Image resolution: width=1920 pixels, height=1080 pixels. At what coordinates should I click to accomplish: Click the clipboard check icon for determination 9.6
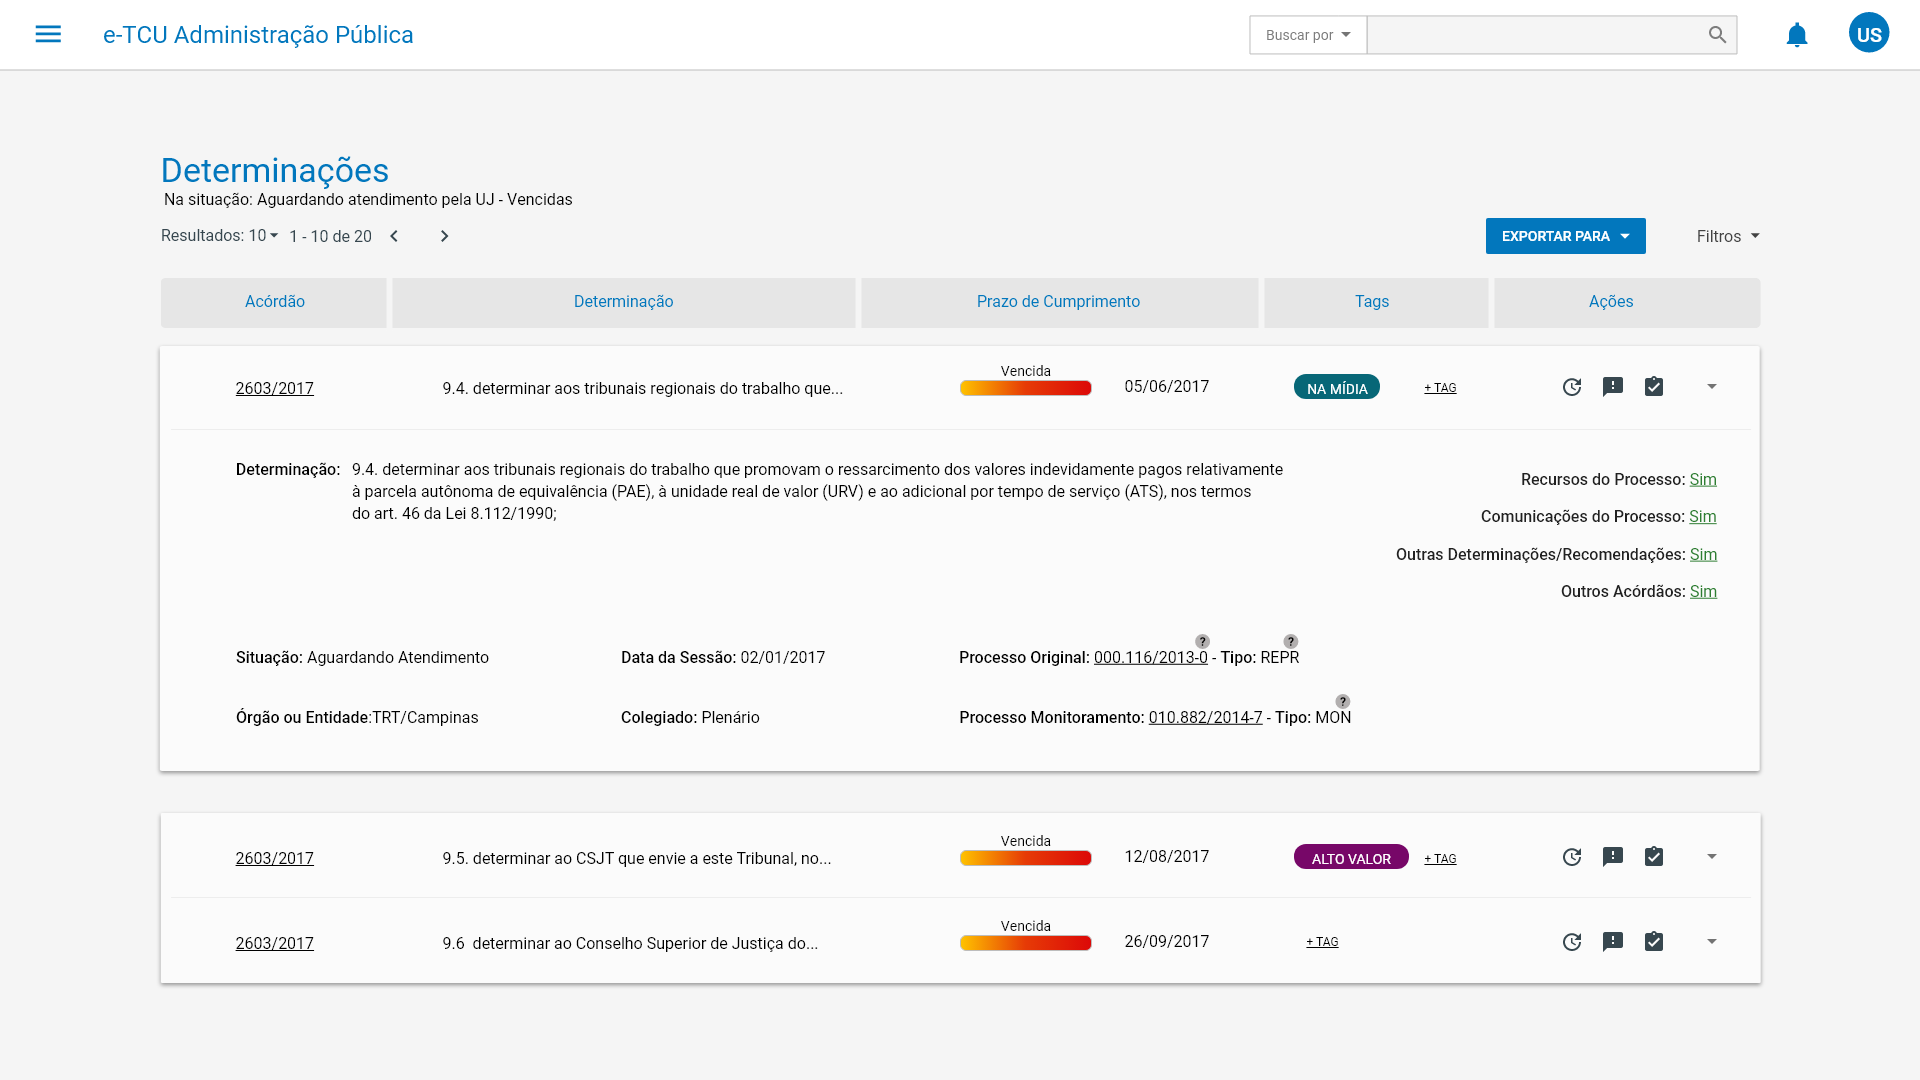[x=1654, y=942]
